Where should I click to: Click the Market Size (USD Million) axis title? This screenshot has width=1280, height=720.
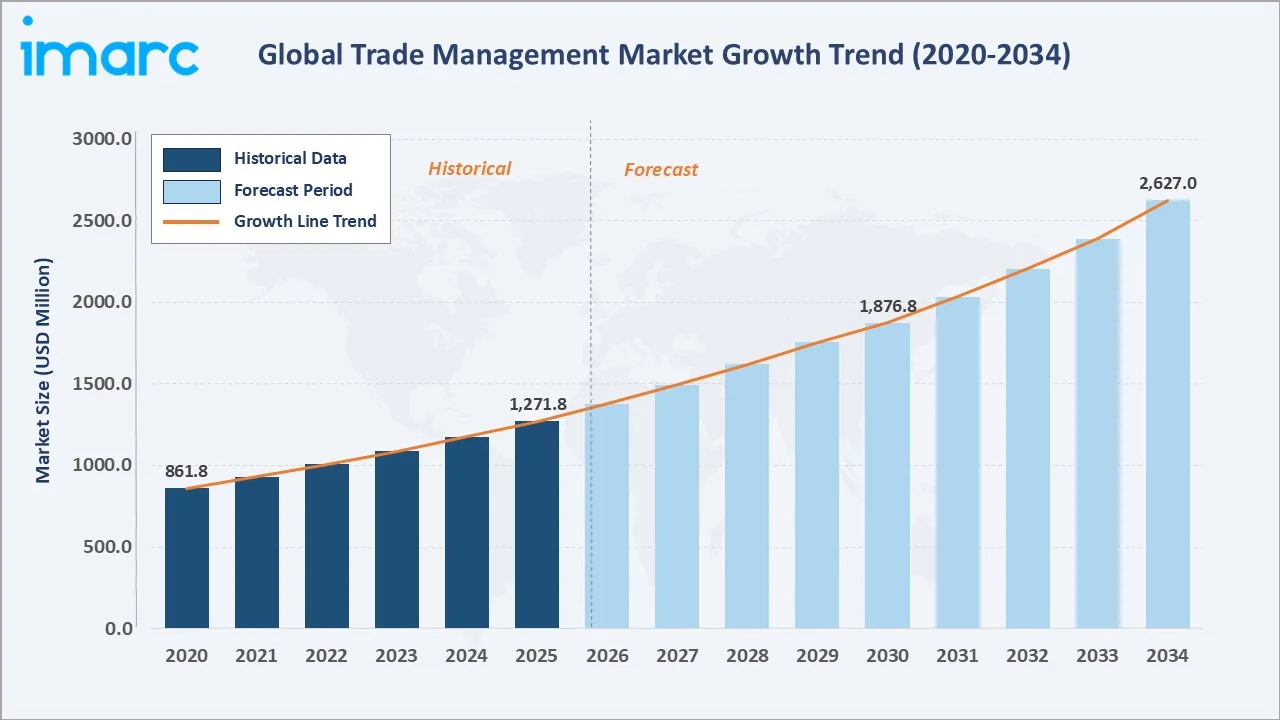coord(42,370)
